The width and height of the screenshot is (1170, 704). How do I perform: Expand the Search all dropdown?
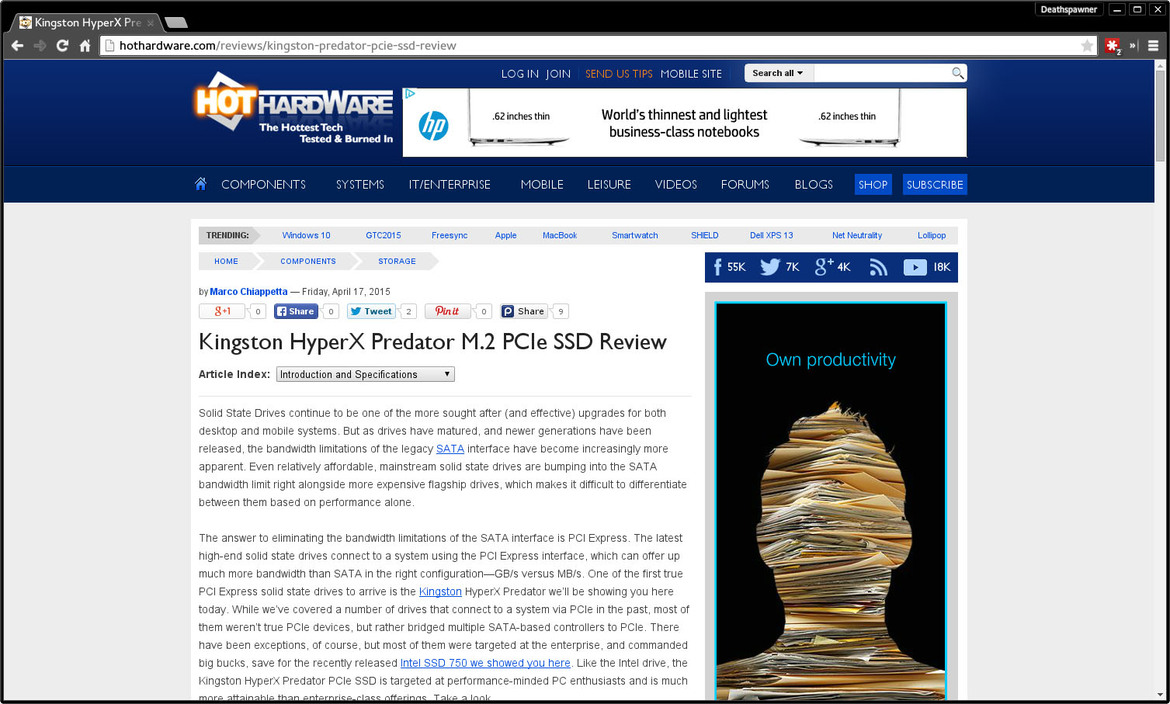coord(778,73)
